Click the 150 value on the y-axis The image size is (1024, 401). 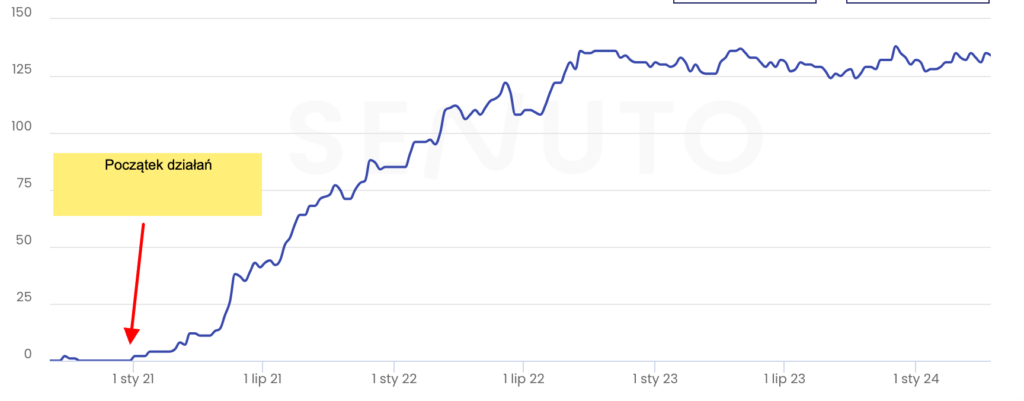(21, 13)
